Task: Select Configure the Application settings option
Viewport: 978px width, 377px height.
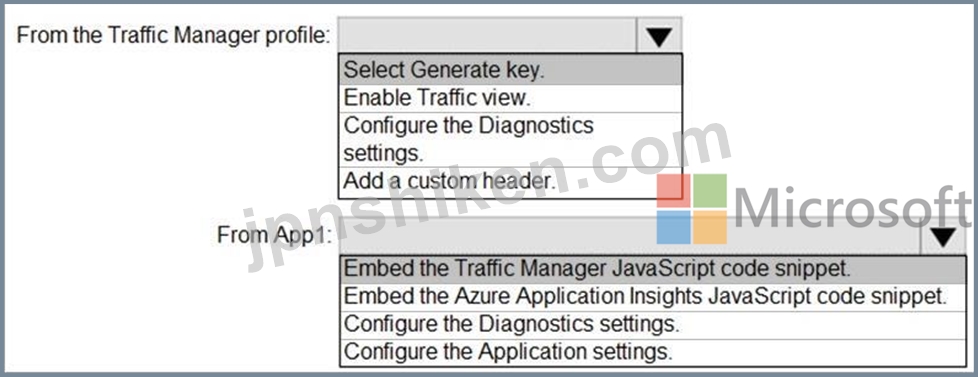Action: (652, 352)
